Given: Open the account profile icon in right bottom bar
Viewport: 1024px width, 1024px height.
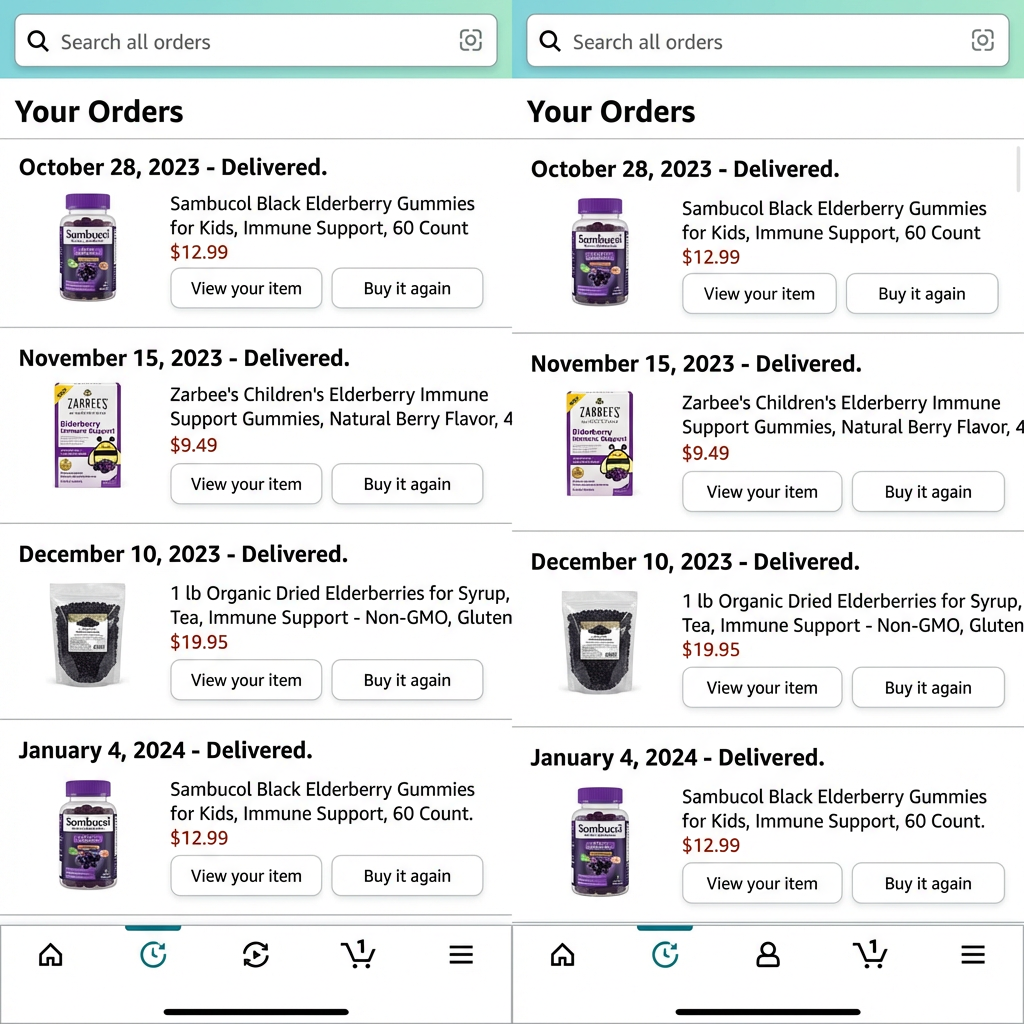Looking at the screenshot, I should pyautogui.click(x=767, y=955).
